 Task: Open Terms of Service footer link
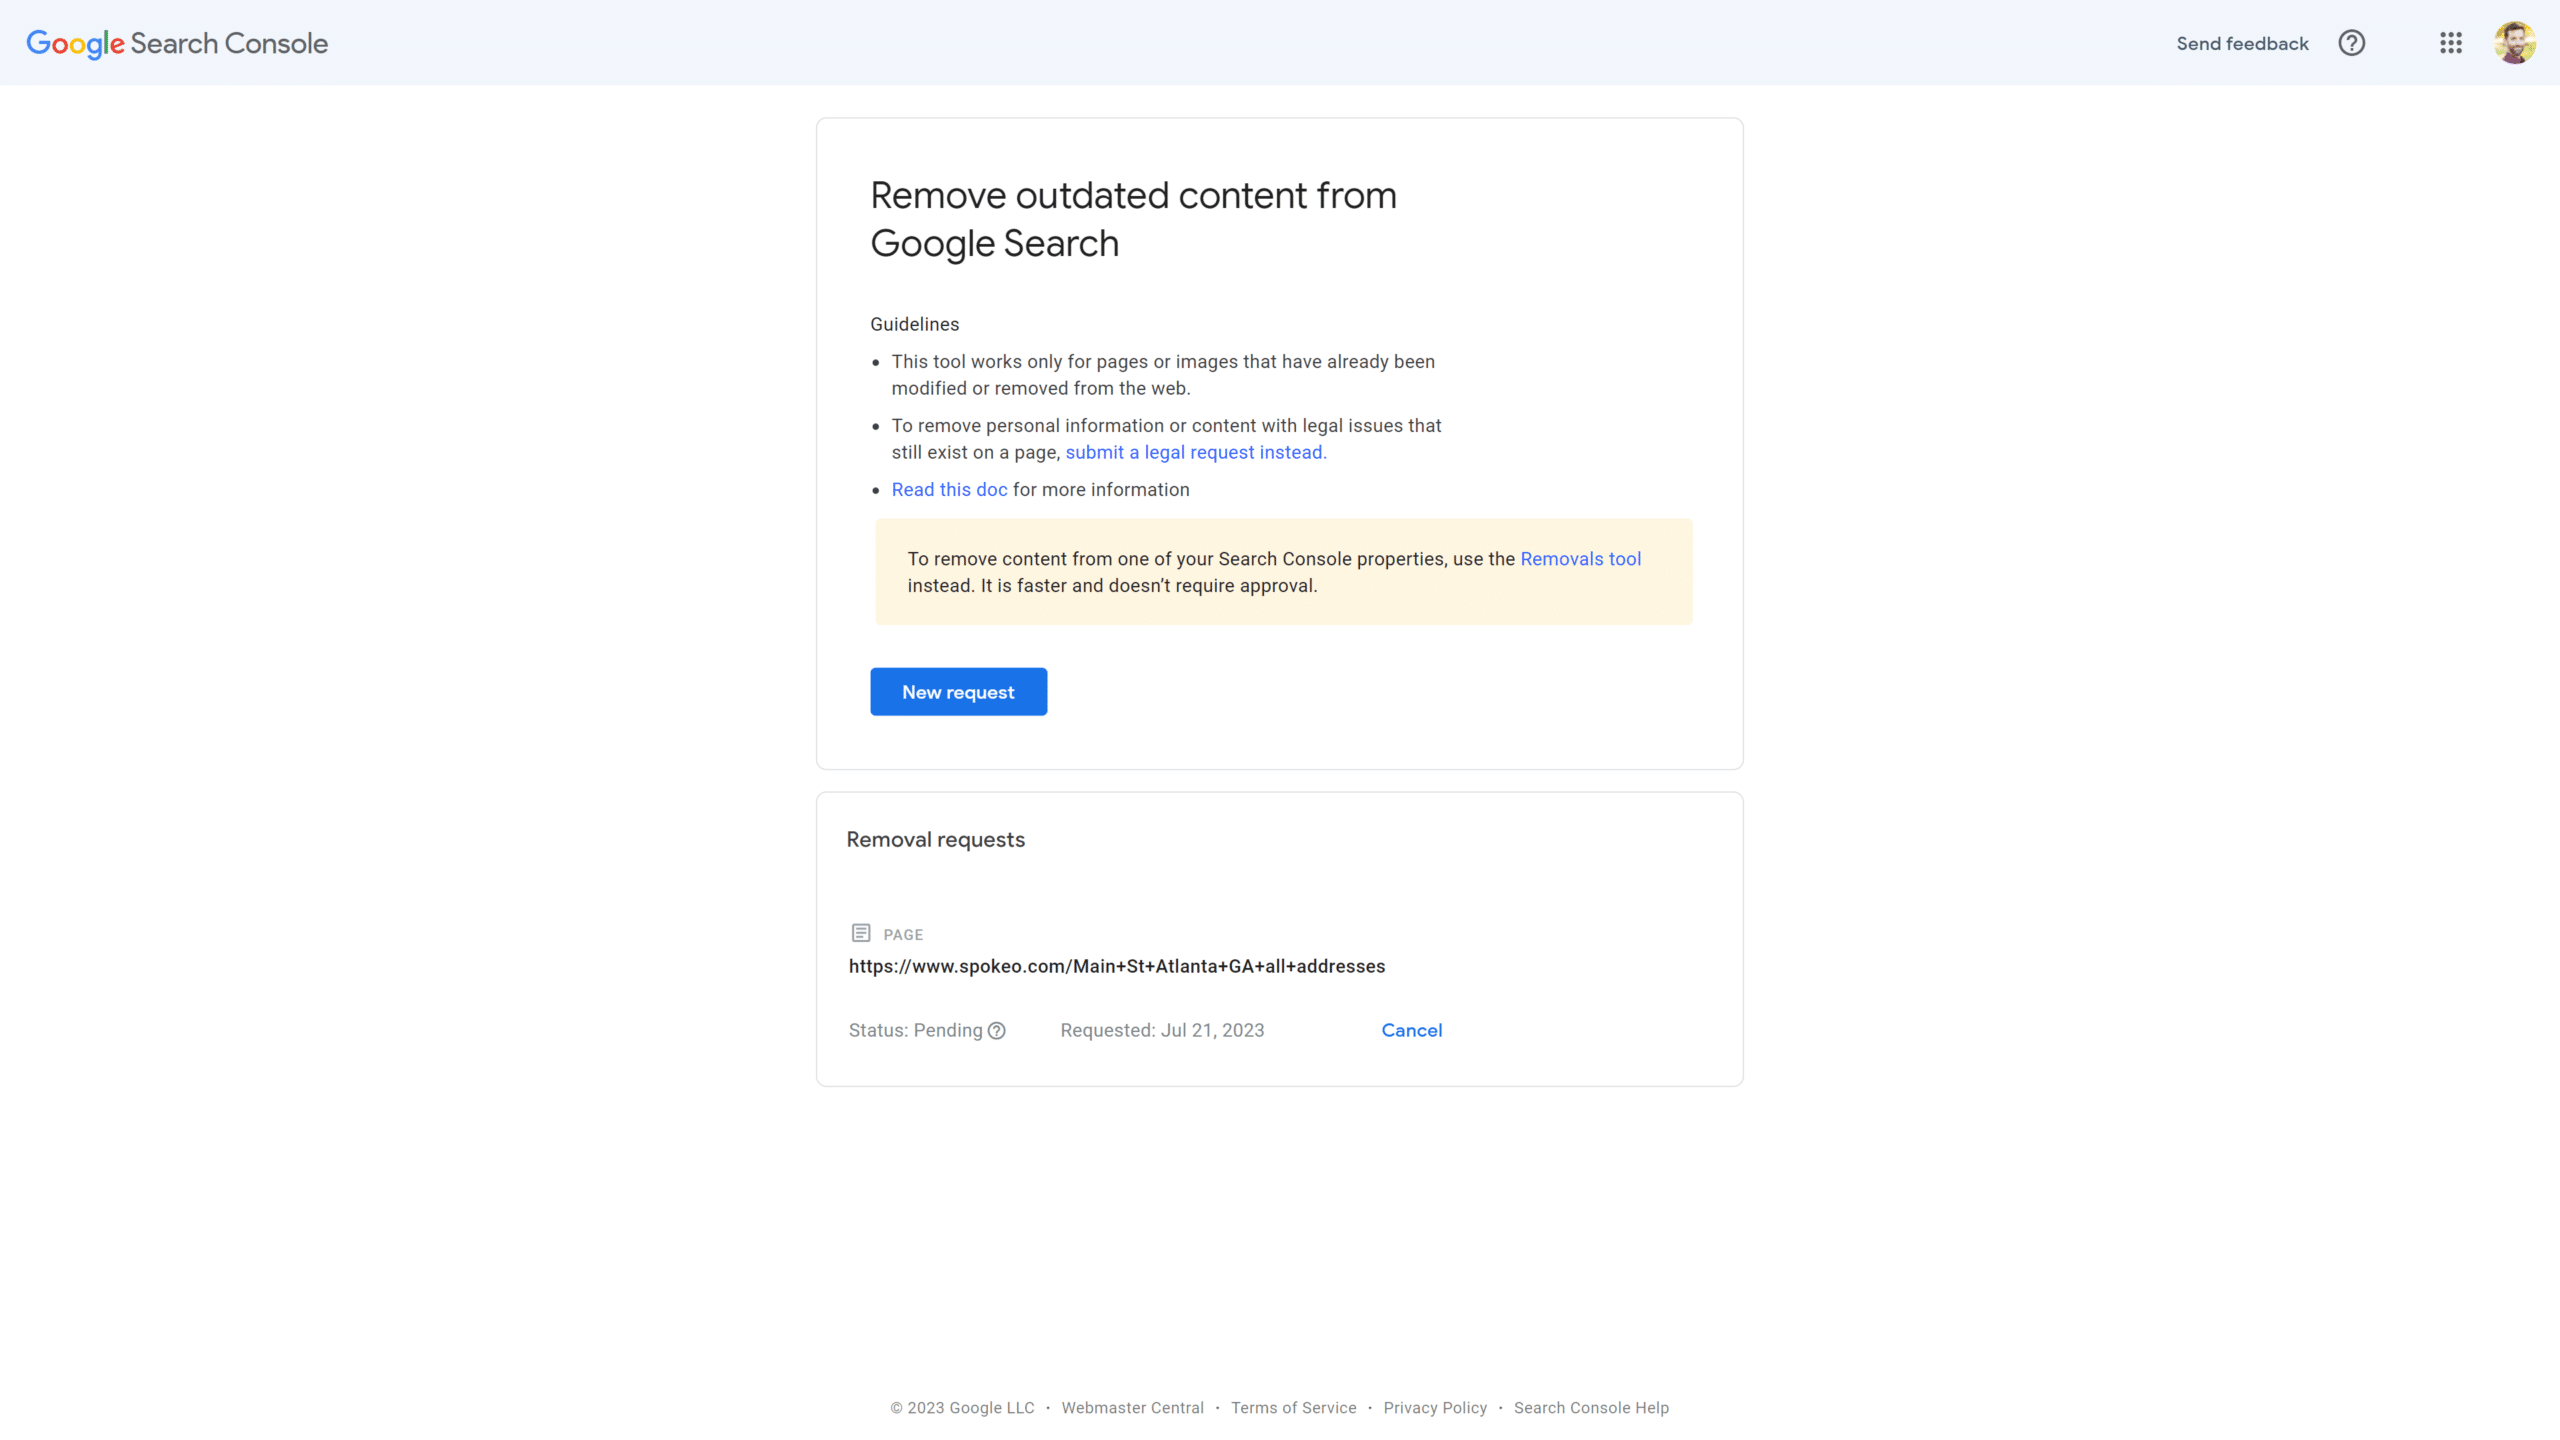click(1293, 1408)
